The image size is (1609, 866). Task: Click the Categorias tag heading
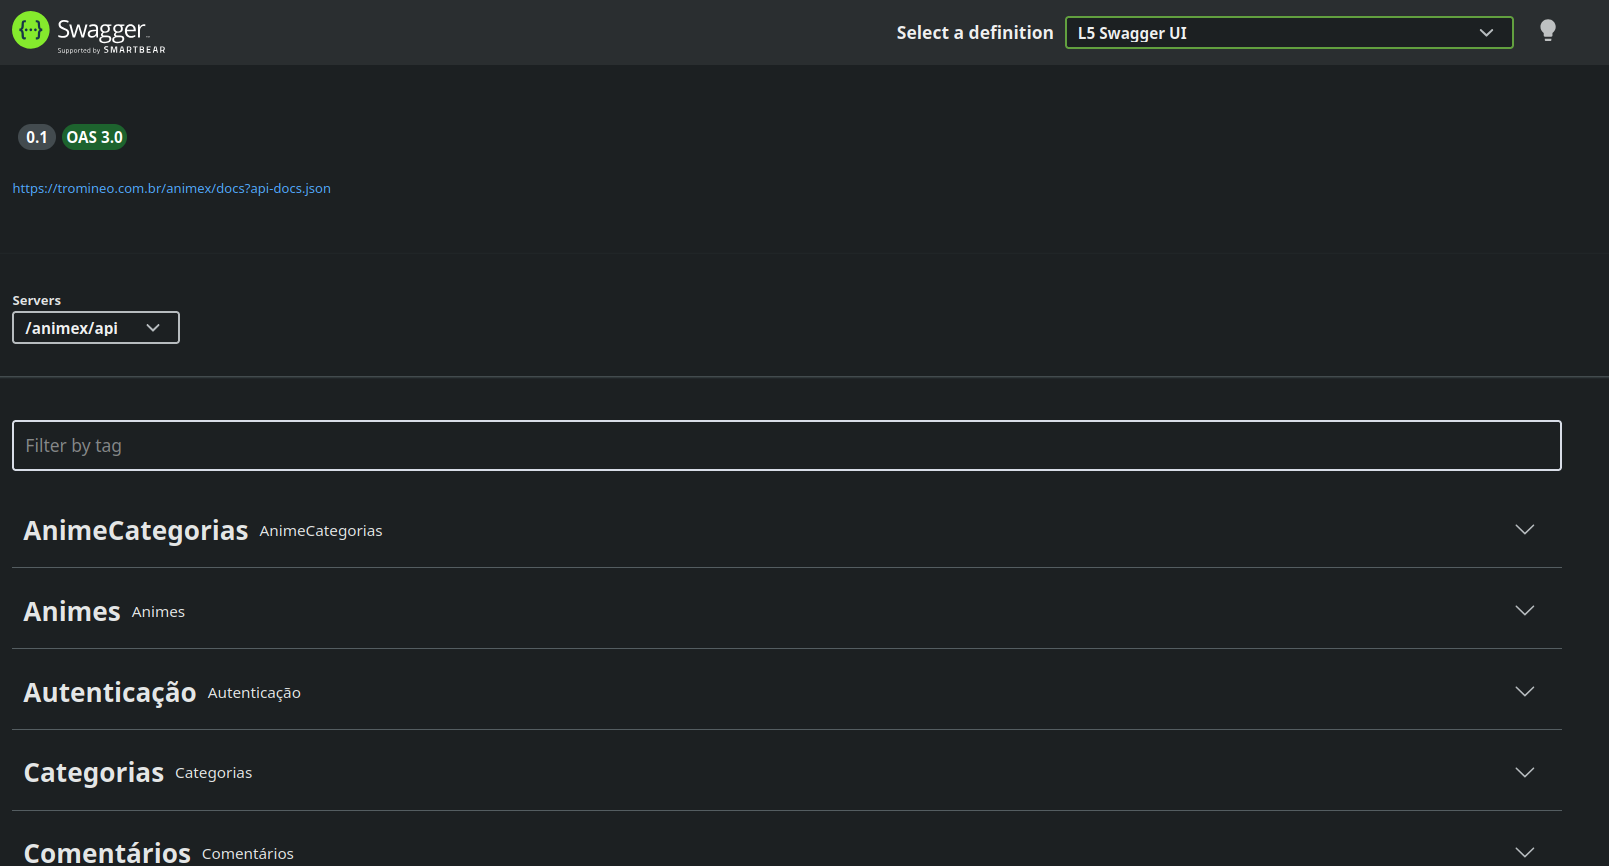click(94, 773)
